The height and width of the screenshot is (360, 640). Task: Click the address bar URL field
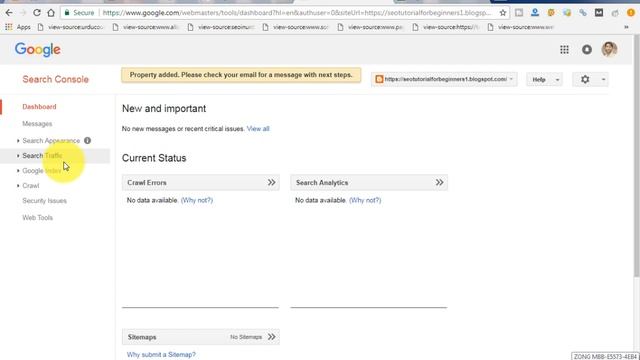[297, 13]
